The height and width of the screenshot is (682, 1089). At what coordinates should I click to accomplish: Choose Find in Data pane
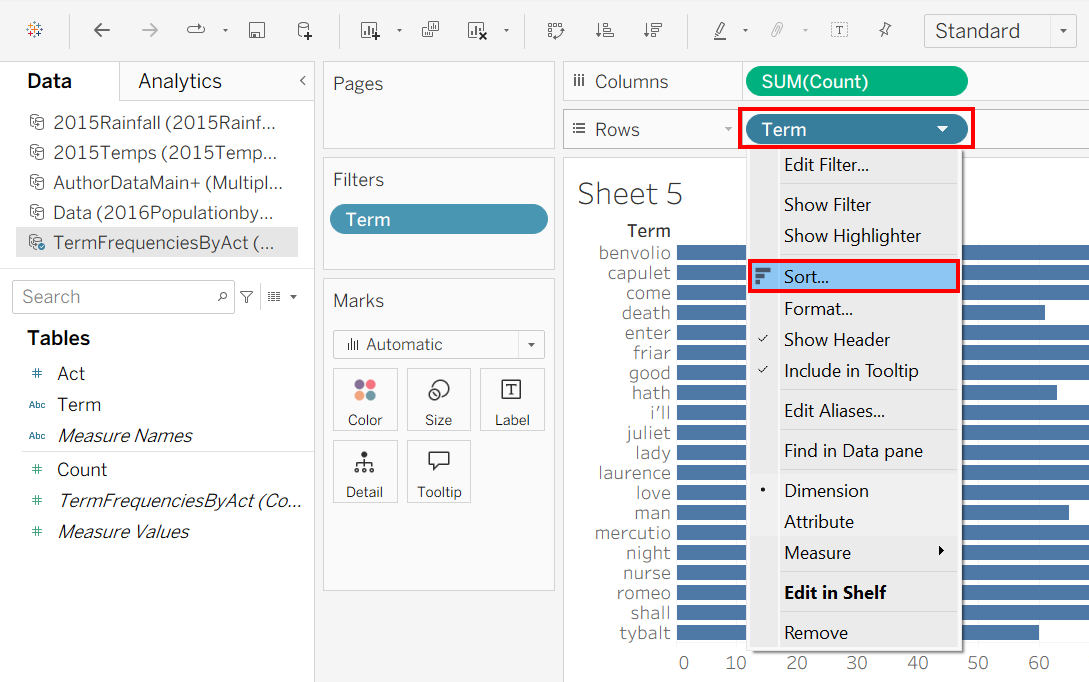tap(854, 451)
